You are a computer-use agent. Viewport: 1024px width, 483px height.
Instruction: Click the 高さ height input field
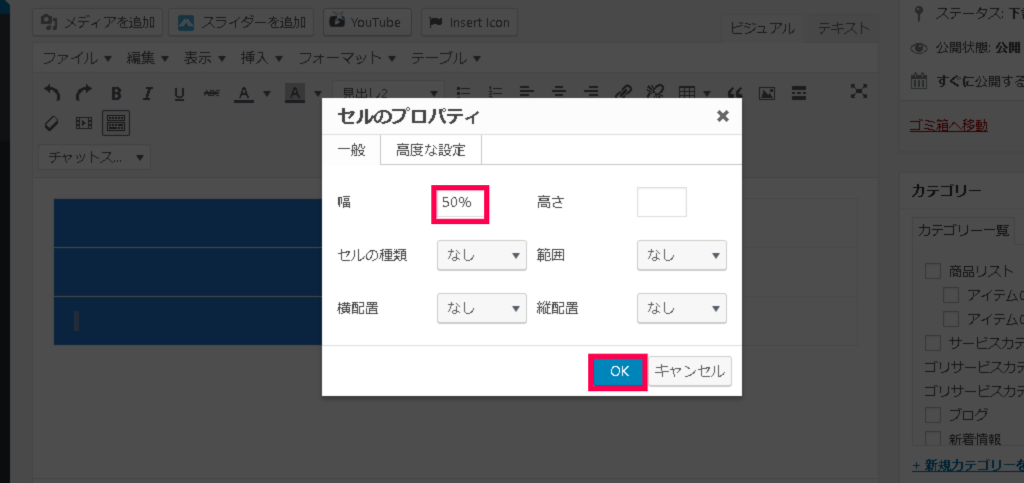(x=661, y=202)
